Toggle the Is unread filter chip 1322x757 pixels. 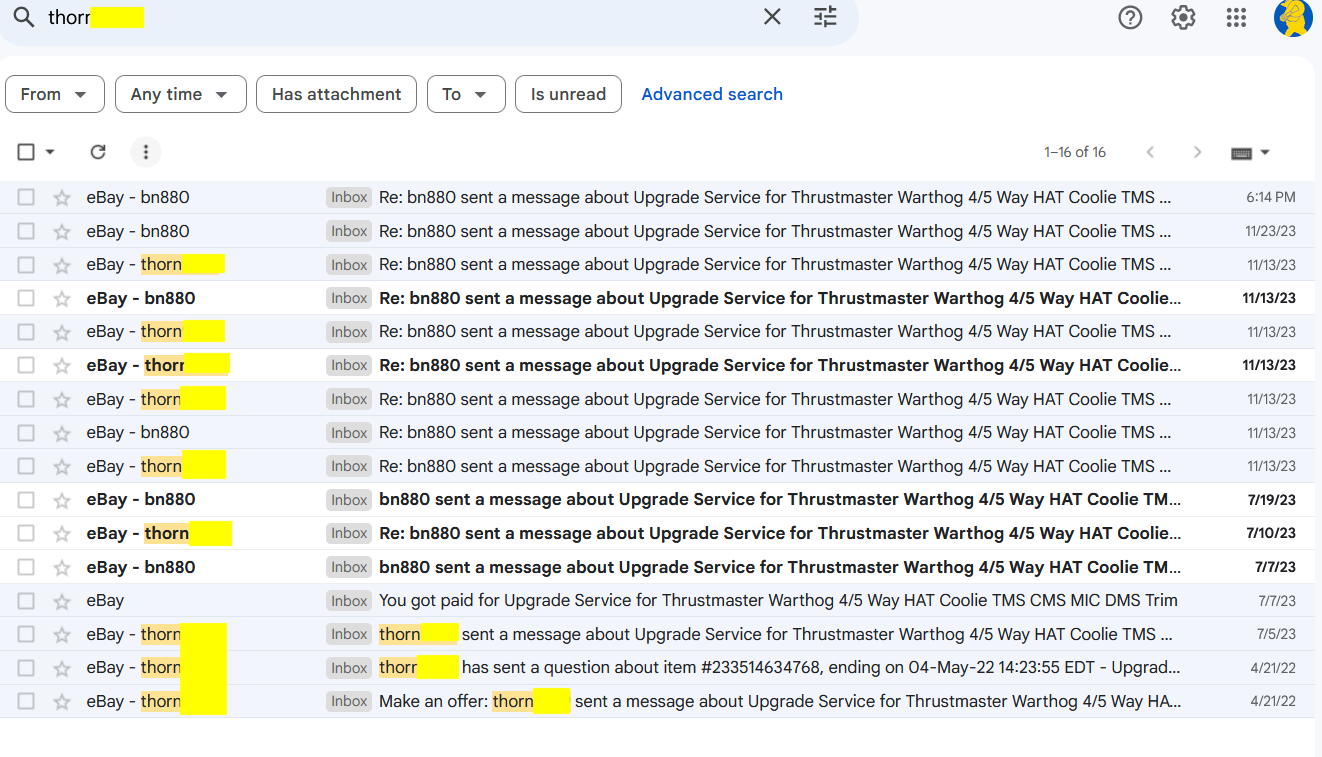click(568, 94)
